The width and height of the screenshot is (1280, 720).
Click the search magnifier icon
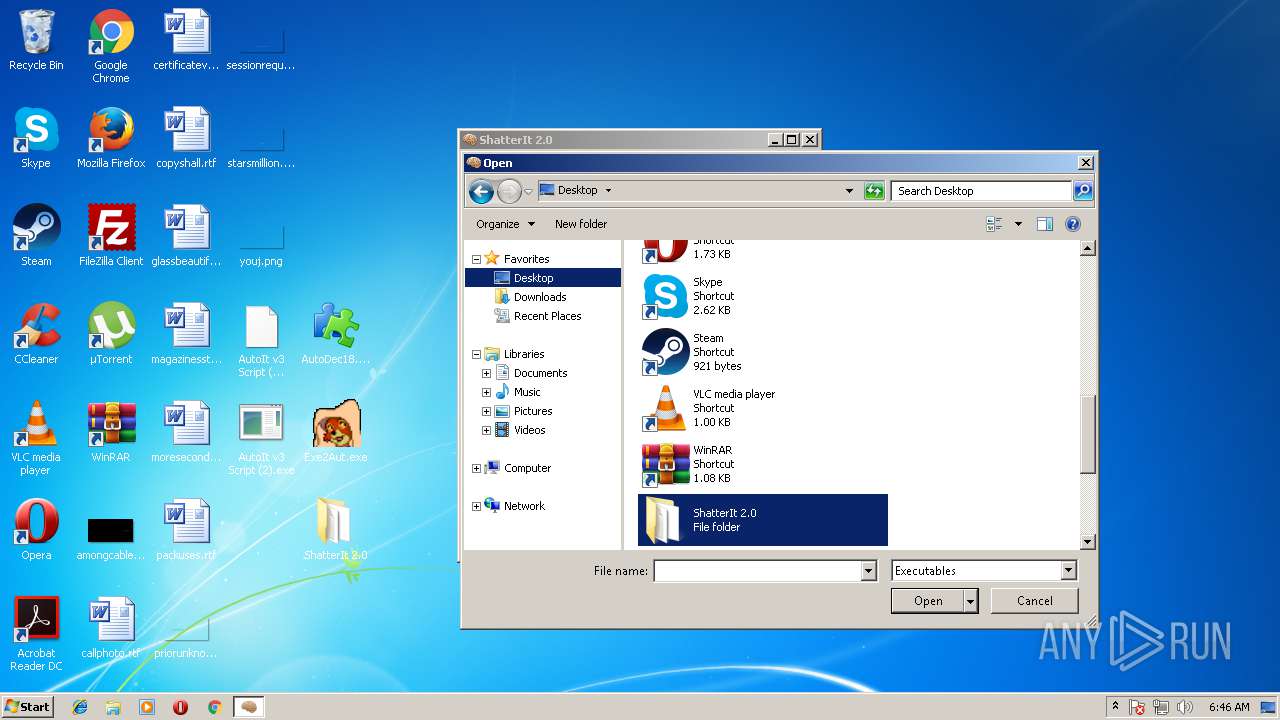(1083, 191)
